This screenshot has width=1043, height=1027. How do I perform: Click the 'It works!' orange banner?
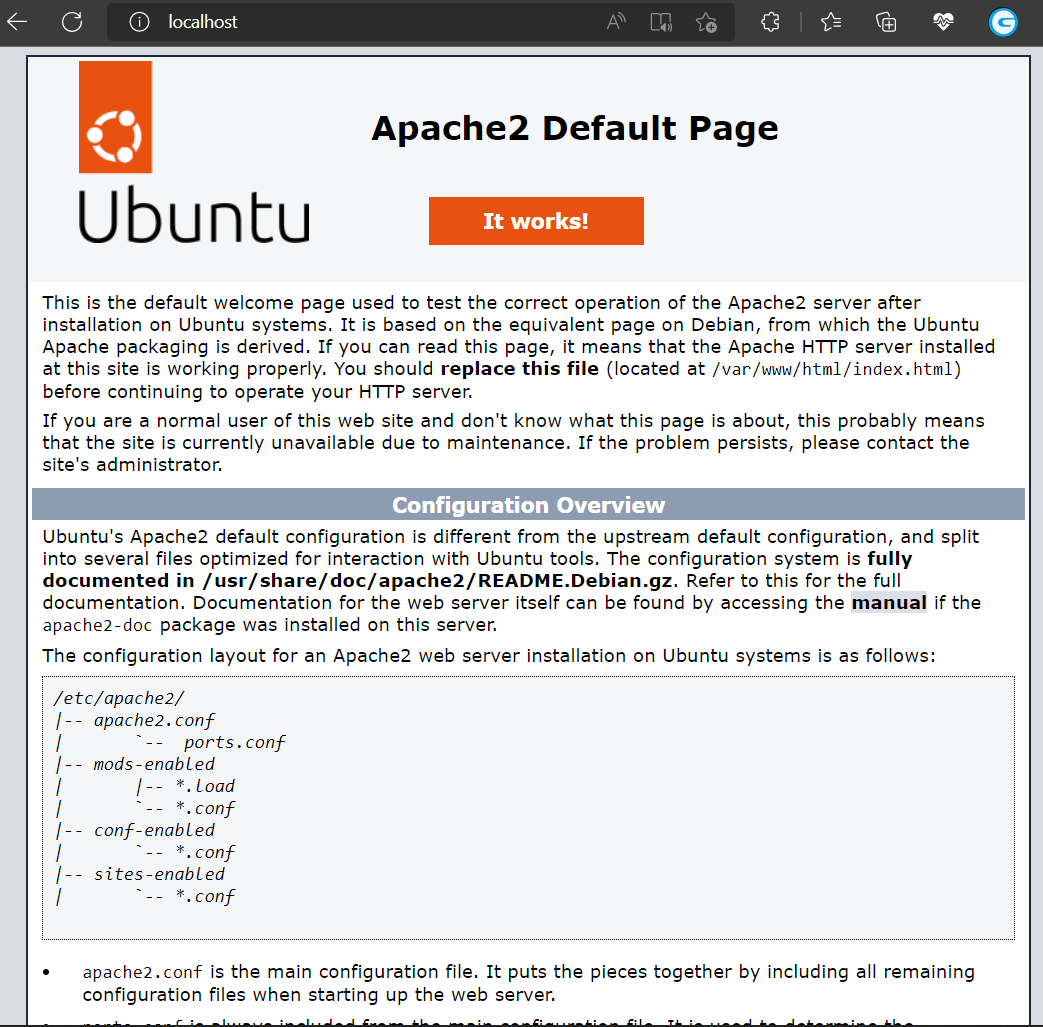click(x=536, y=221)
